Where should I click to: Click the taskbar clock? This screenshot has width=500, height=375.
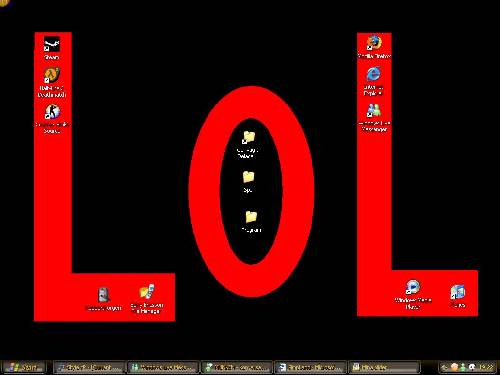[486, 367]
